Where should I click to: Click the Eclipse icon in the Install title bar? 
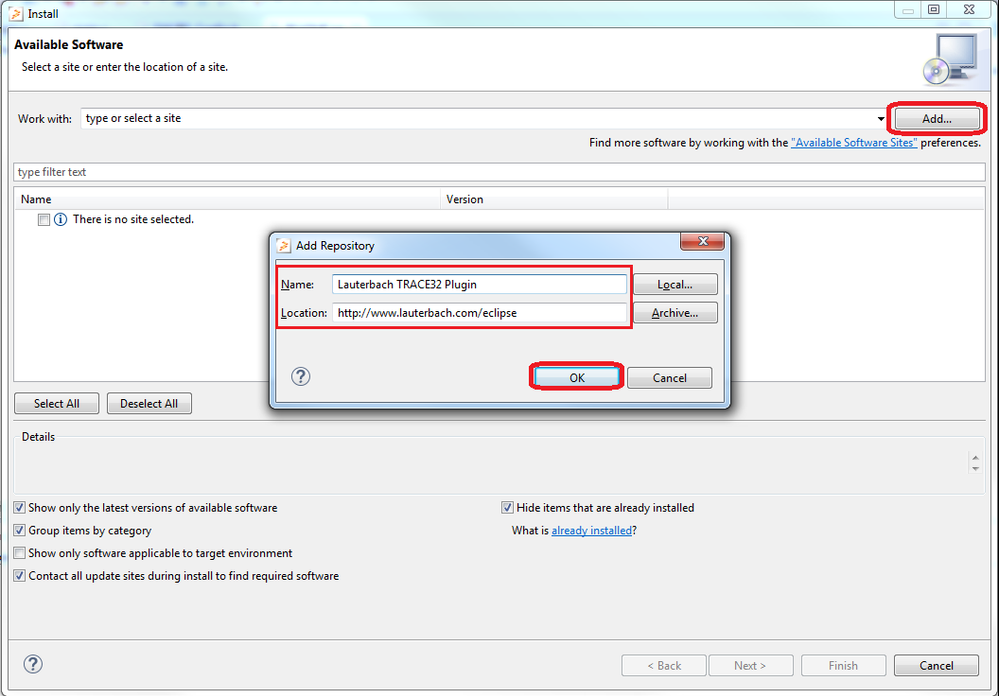point(17,13)
